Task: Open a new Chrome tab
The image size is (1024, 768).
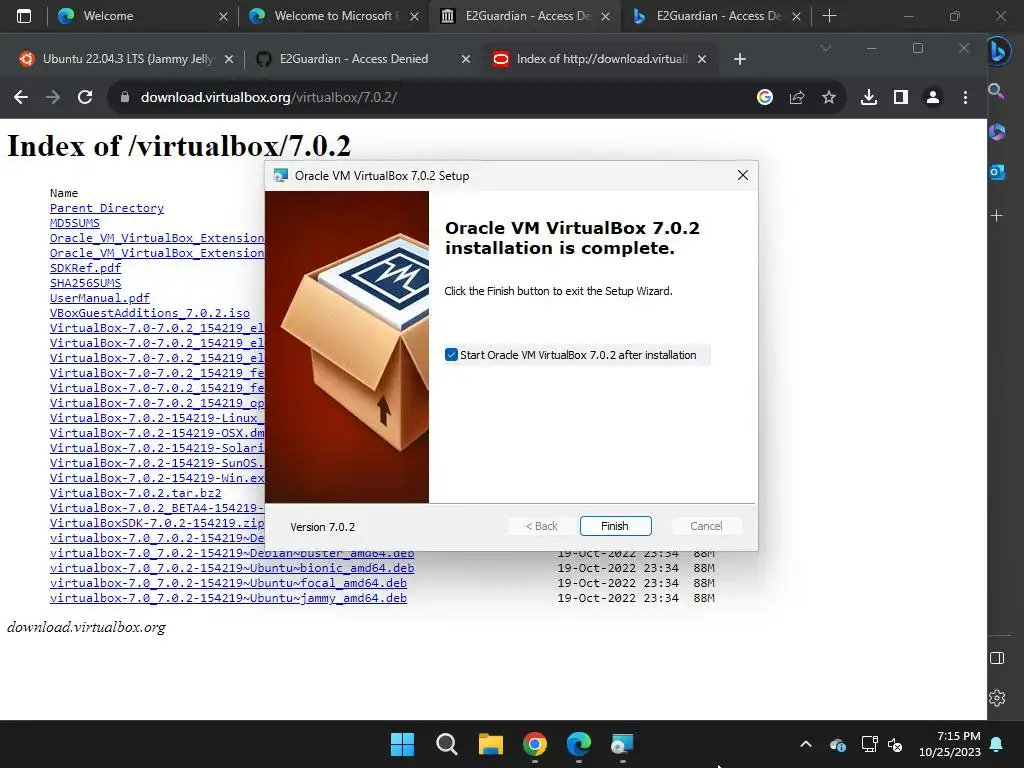Action: point(740,59)
